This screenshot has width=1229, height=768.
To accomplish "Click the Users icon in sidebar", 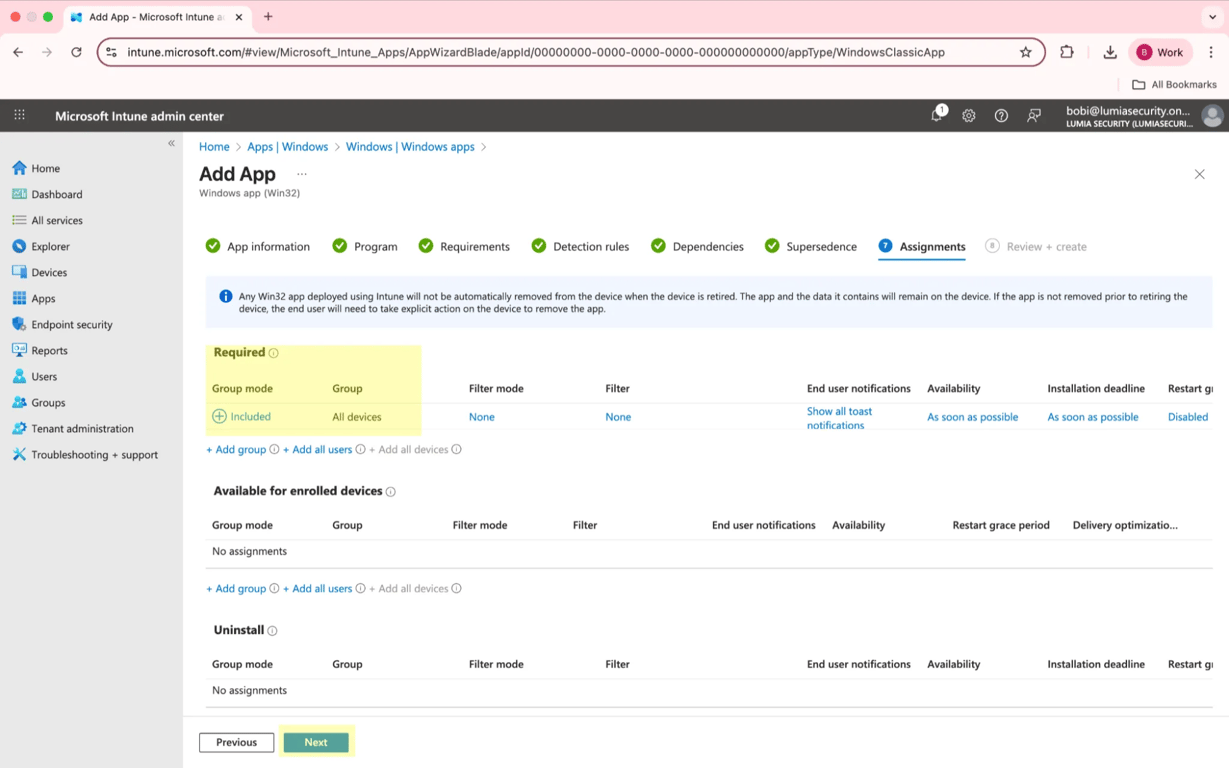I will point(19,376).
